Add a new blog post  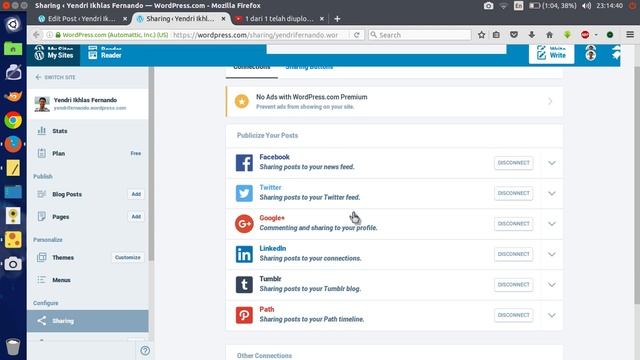136,194
